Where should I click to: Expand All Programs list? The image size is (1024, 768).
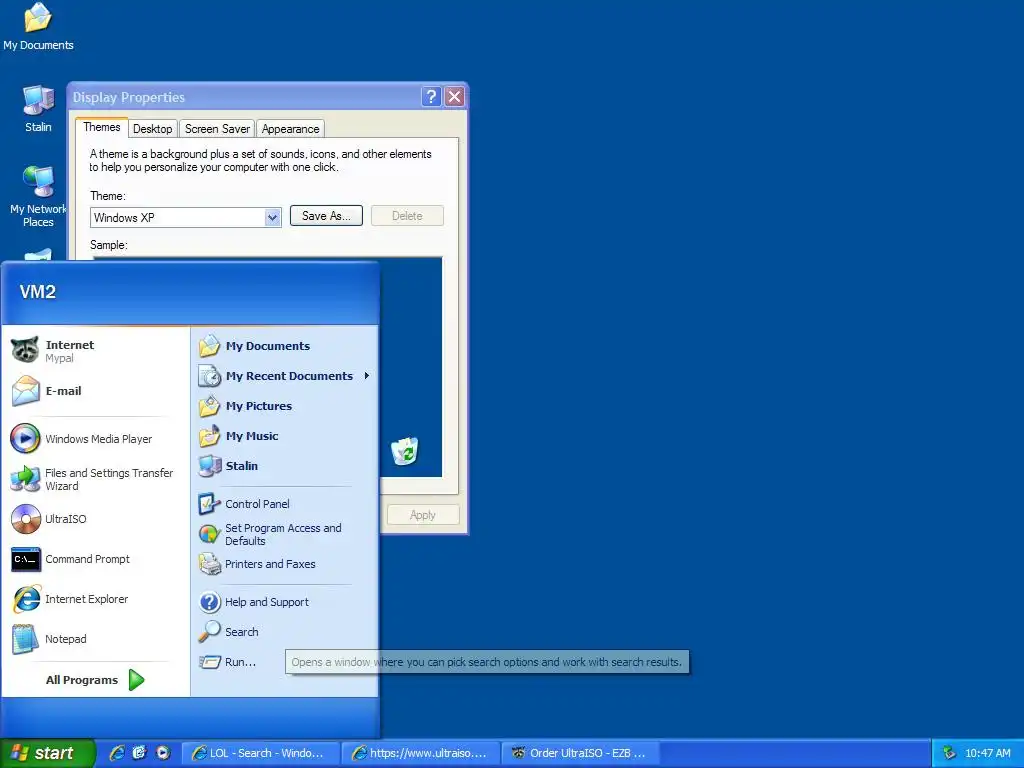tap(95, 680)
